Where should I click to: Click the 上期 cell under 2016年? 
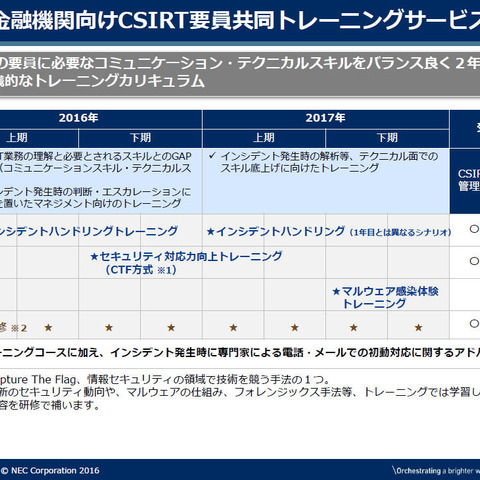click(x=39, y=138)
